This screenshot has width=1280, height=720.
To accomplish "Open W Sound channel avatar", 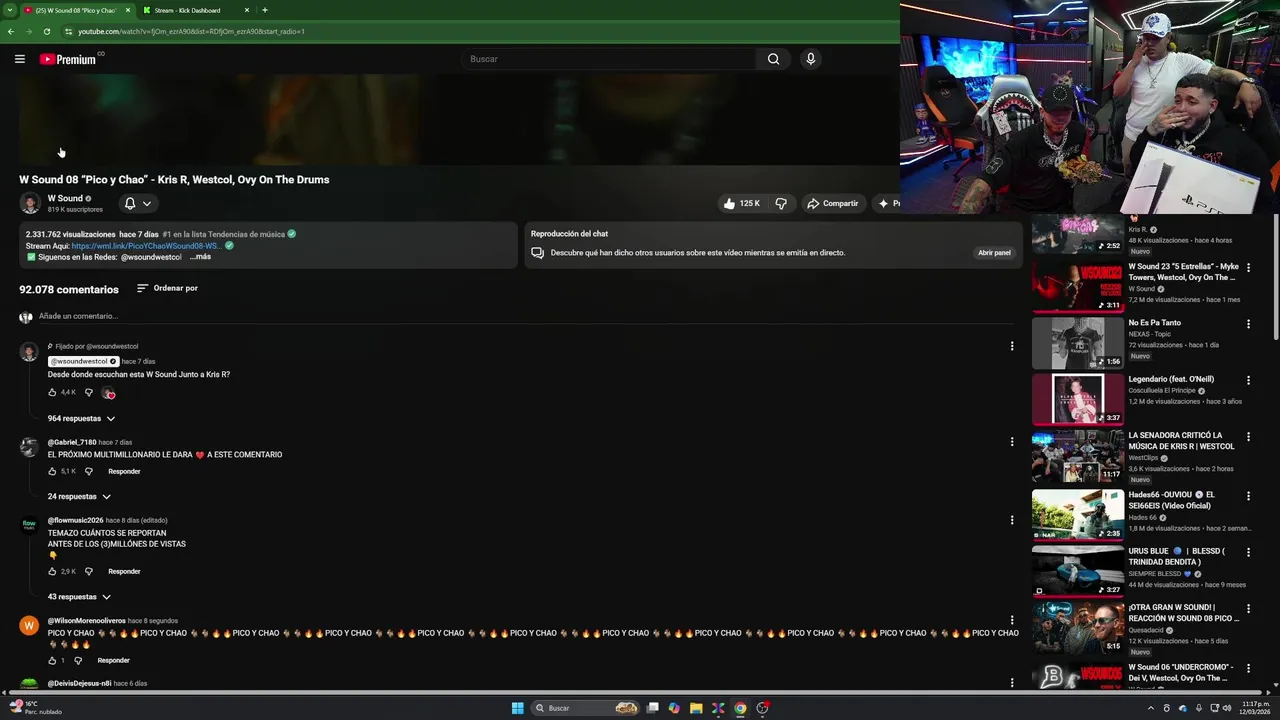I will [30, 204].
